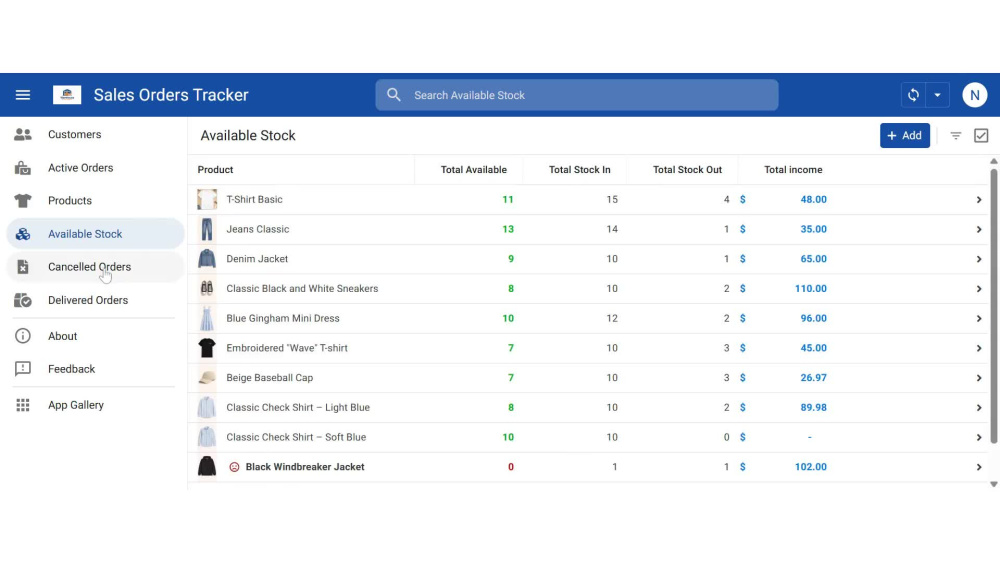Click the Add button

point(904,136)
